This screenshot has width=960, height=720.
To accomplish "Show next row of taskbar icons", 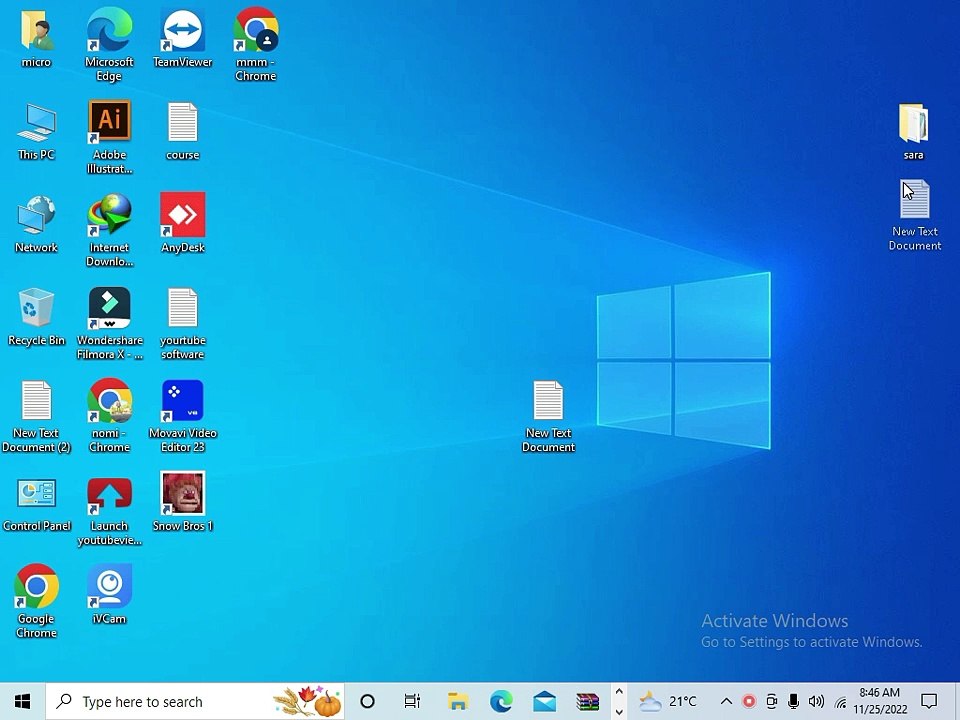I will (619, 711).
